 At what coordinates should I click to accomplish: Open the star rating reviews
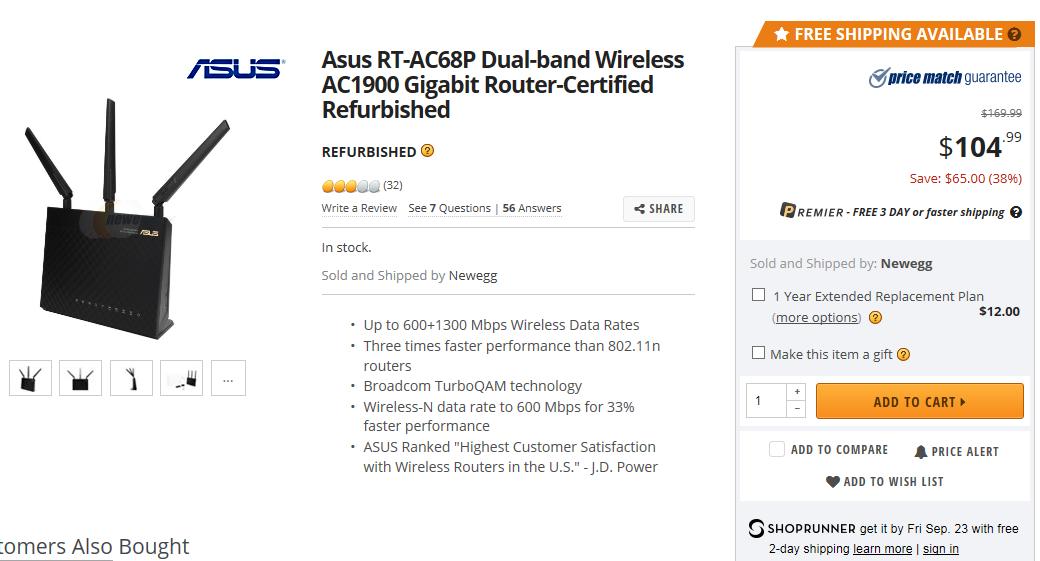pyautogui.click(x=351, y=186)
